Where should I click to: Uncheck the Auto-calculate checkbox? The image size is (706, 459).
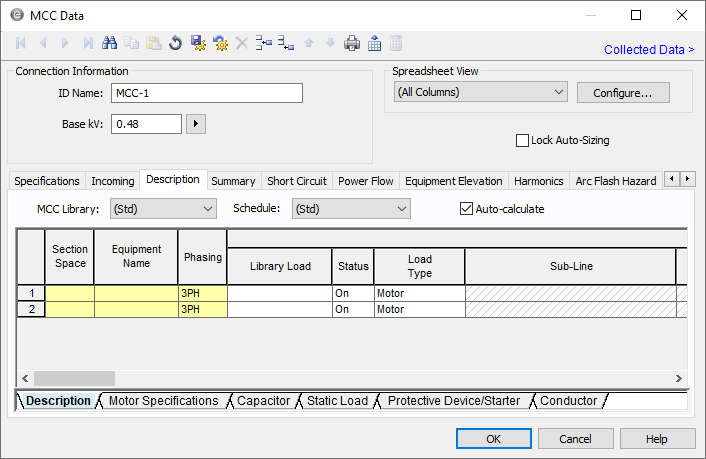(x=466, y=209)
